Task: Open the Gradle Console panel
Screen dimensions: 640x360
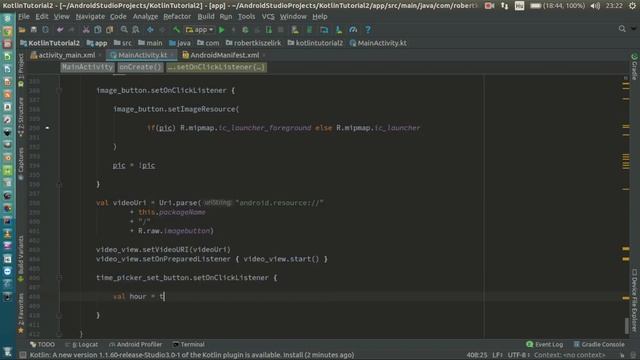Action: pos(599,344)
